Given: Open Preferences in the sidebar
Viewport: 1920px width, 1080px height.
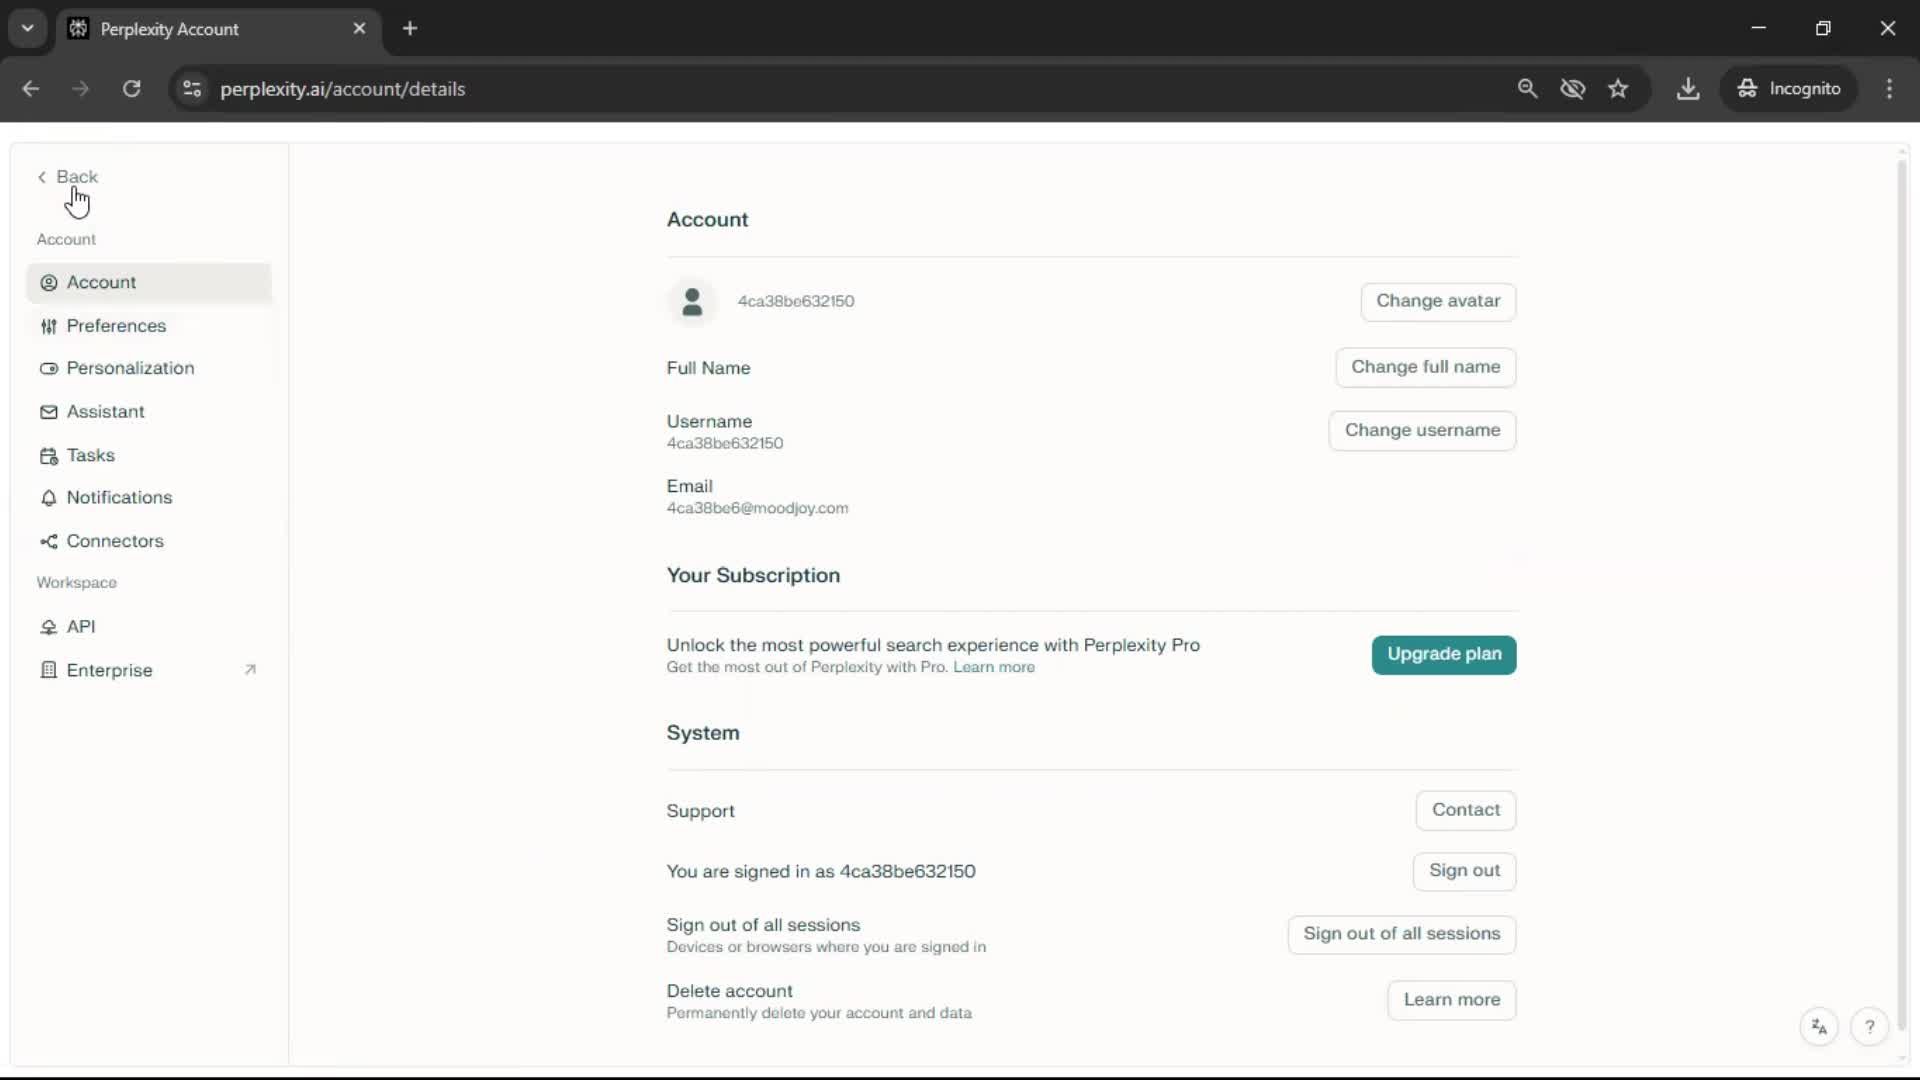Looking at the screenshot, I should pos(116,326).
